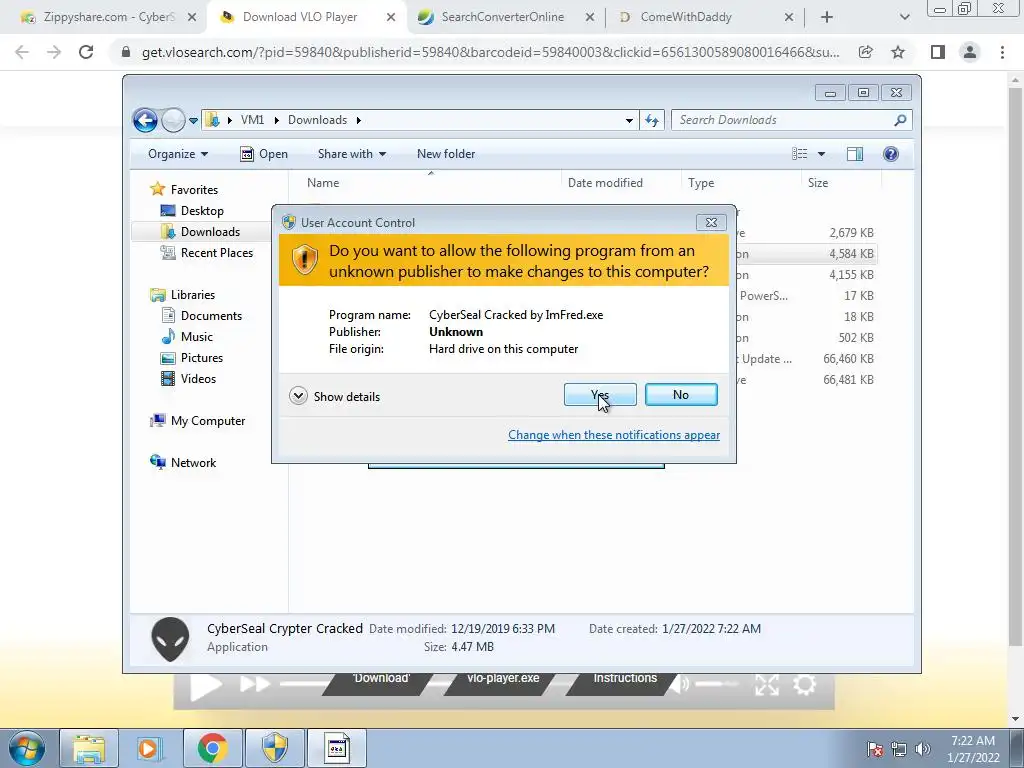
Task: Click New folder in Explorer toolbar
Action: click(x=446, y=154)
